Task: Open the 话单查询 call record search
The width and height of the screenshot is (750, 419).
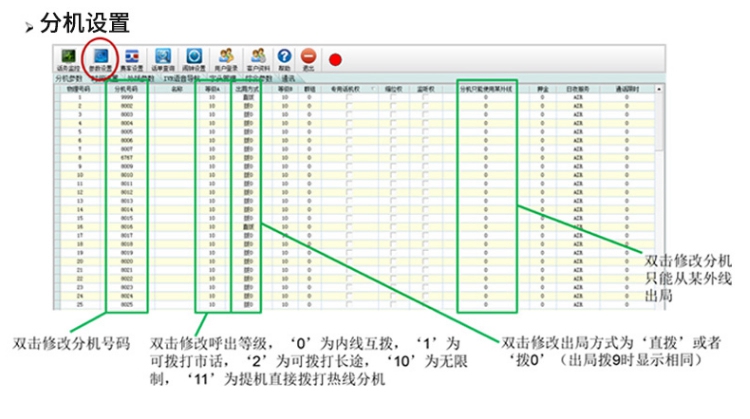Action: point(162,58)
